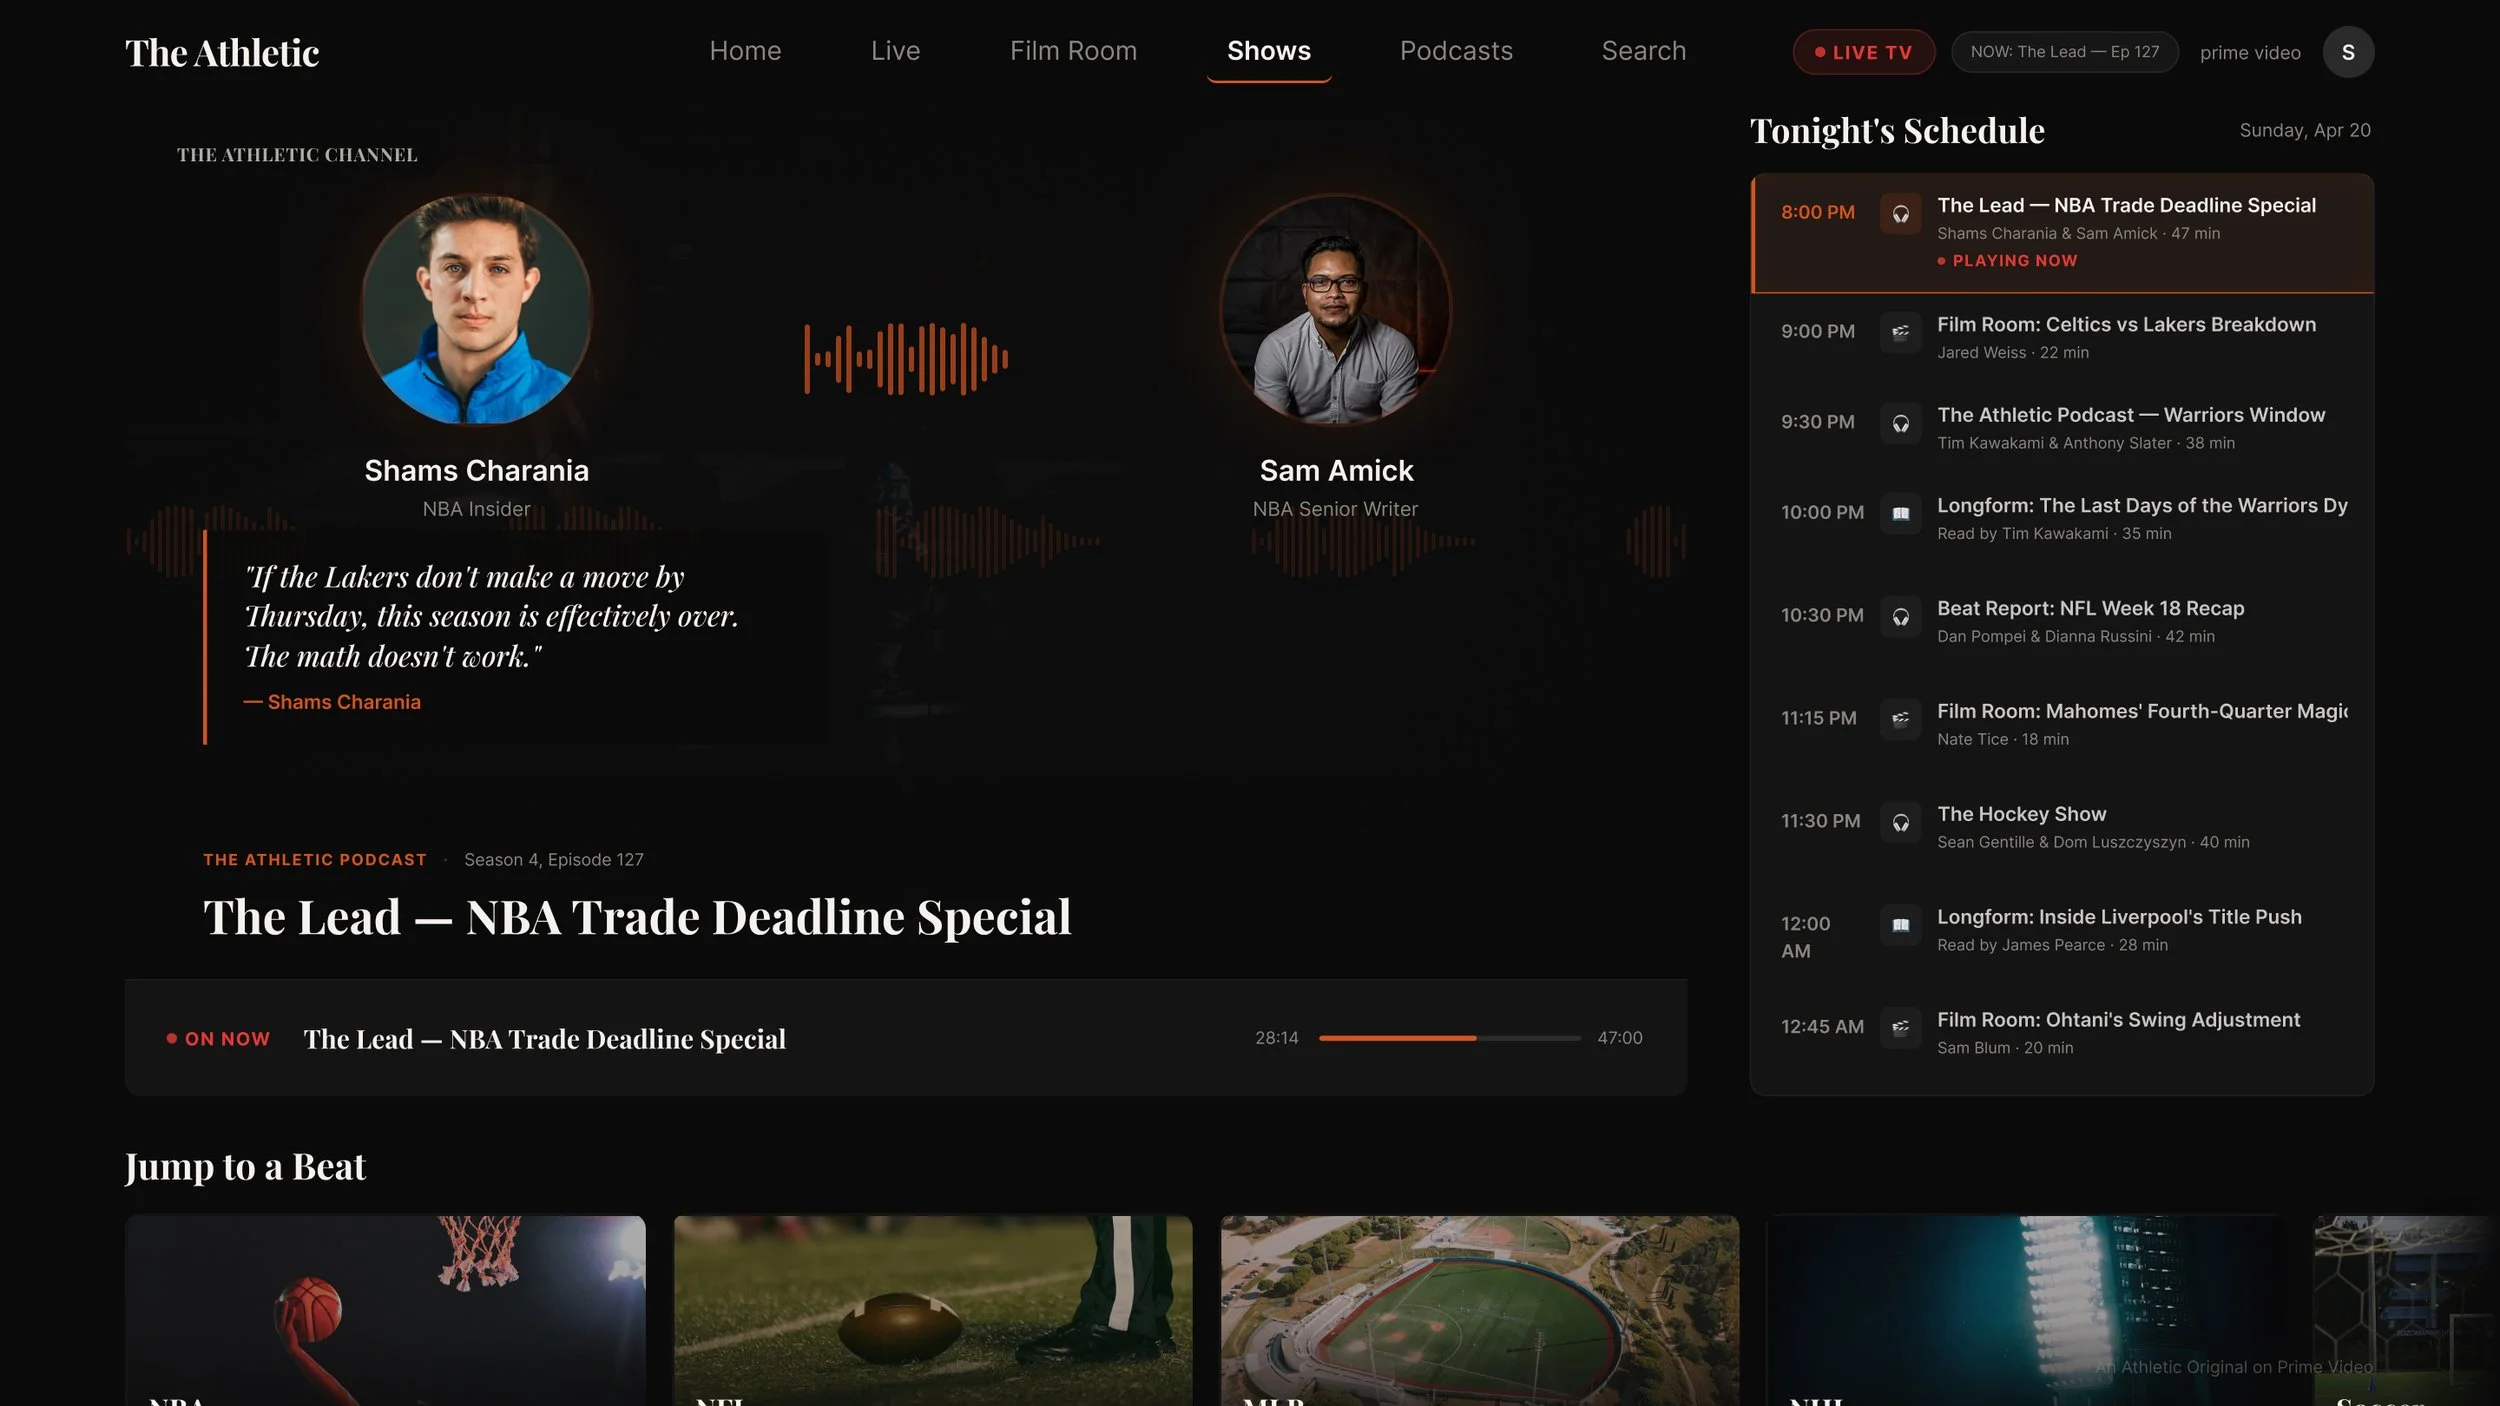This screenshot has height=1406, width=2500.
Task: Click film icon for Celtics vs Lakers Breakdown
Action: [x=1900, y=332]
